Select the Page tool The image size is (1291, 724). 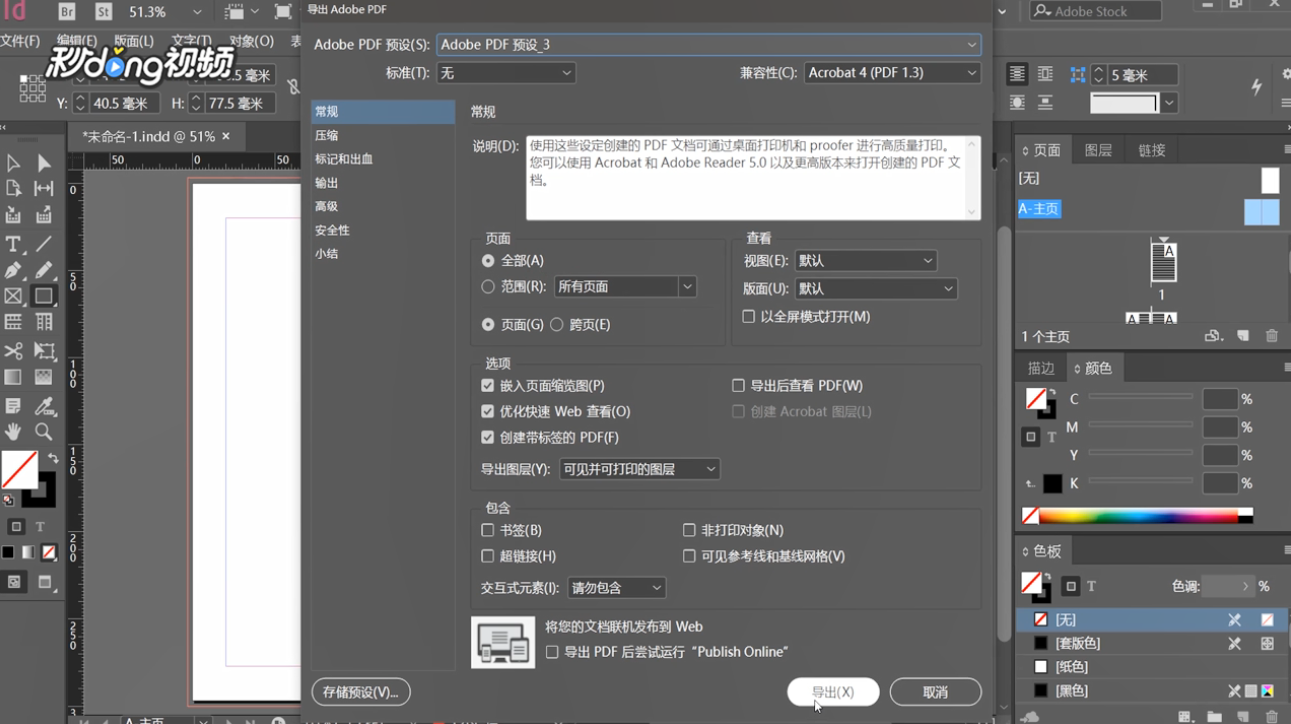pos(13,189)
